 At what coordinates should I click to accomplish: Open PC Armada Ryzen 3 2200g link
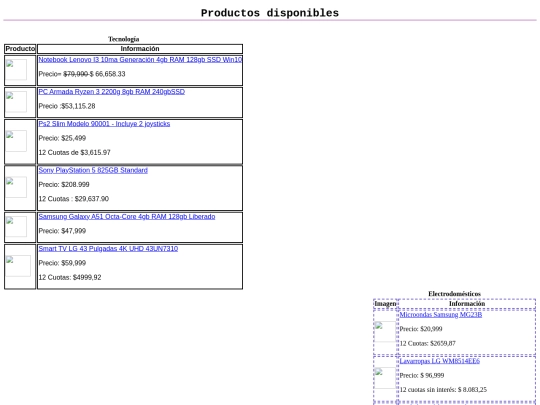click(112, 92)
